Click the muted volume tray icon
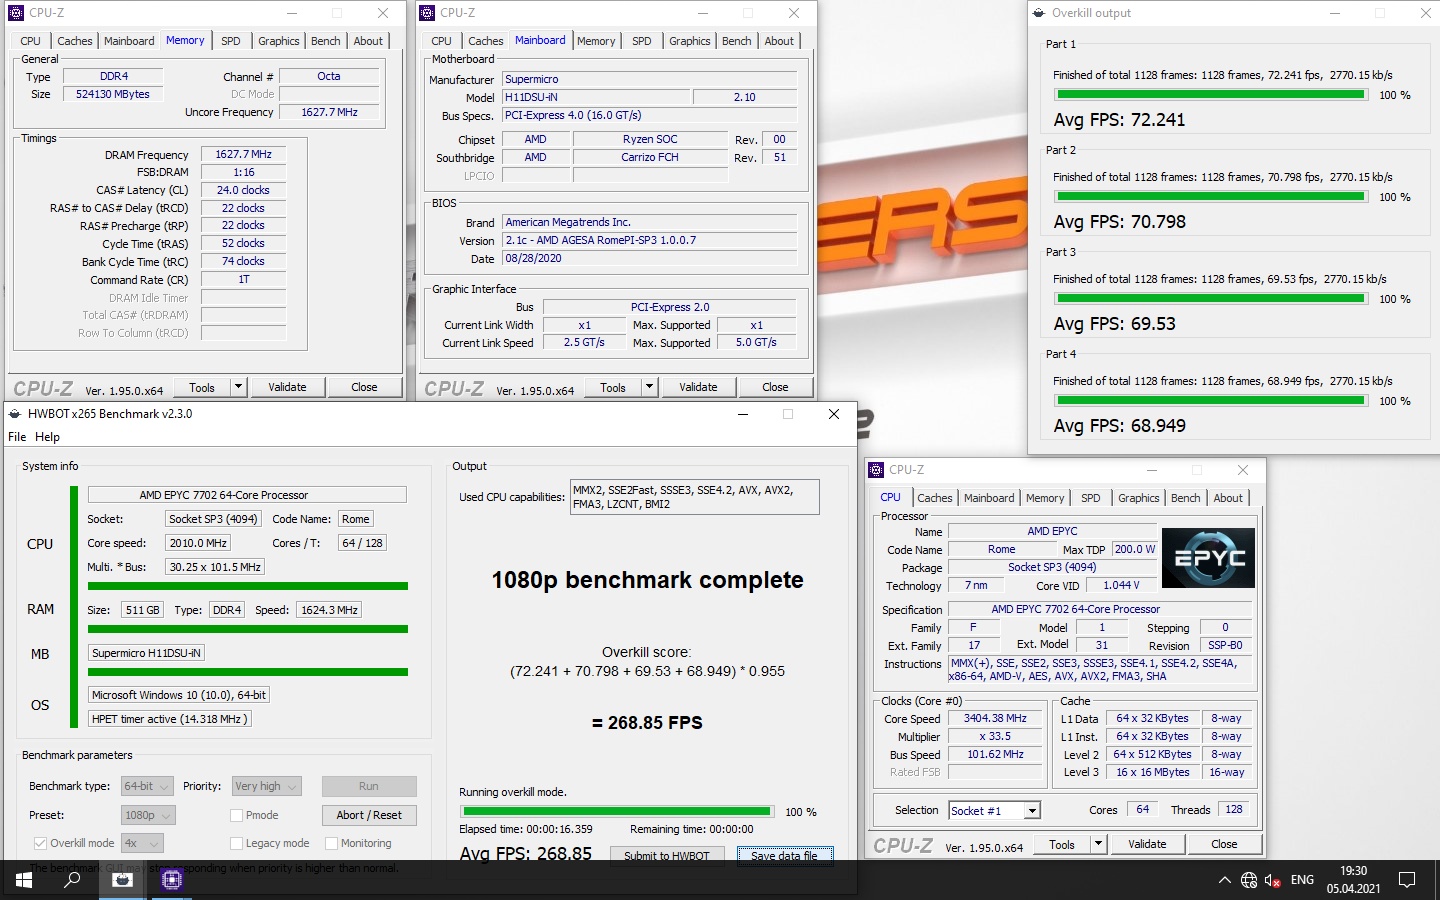This screenshot has width=1440, height=900. click(1273, 881)
